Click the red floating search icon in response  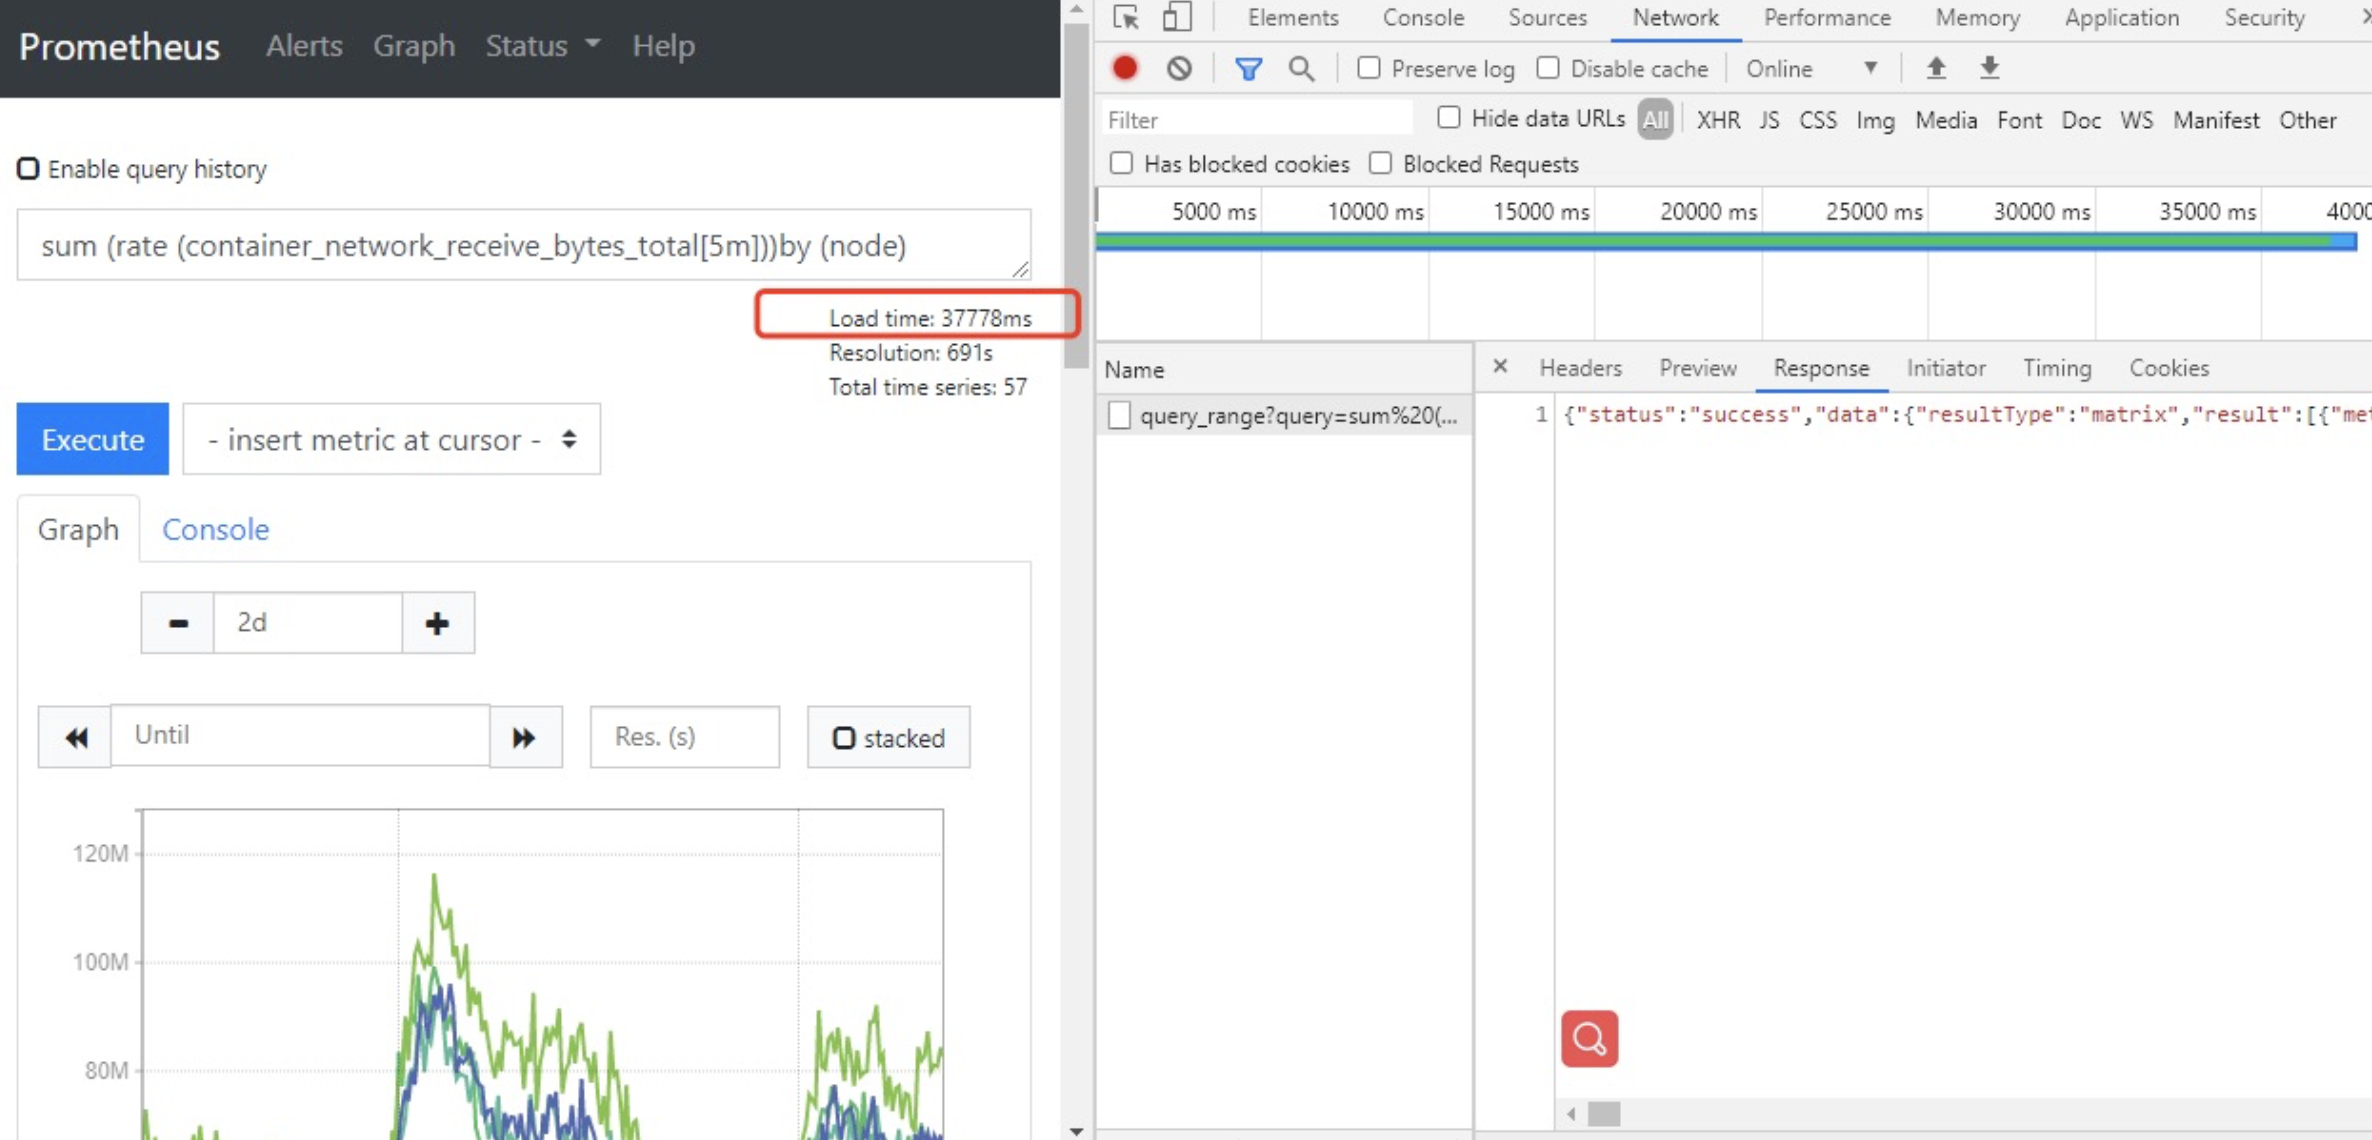tap(1589, 1039)
